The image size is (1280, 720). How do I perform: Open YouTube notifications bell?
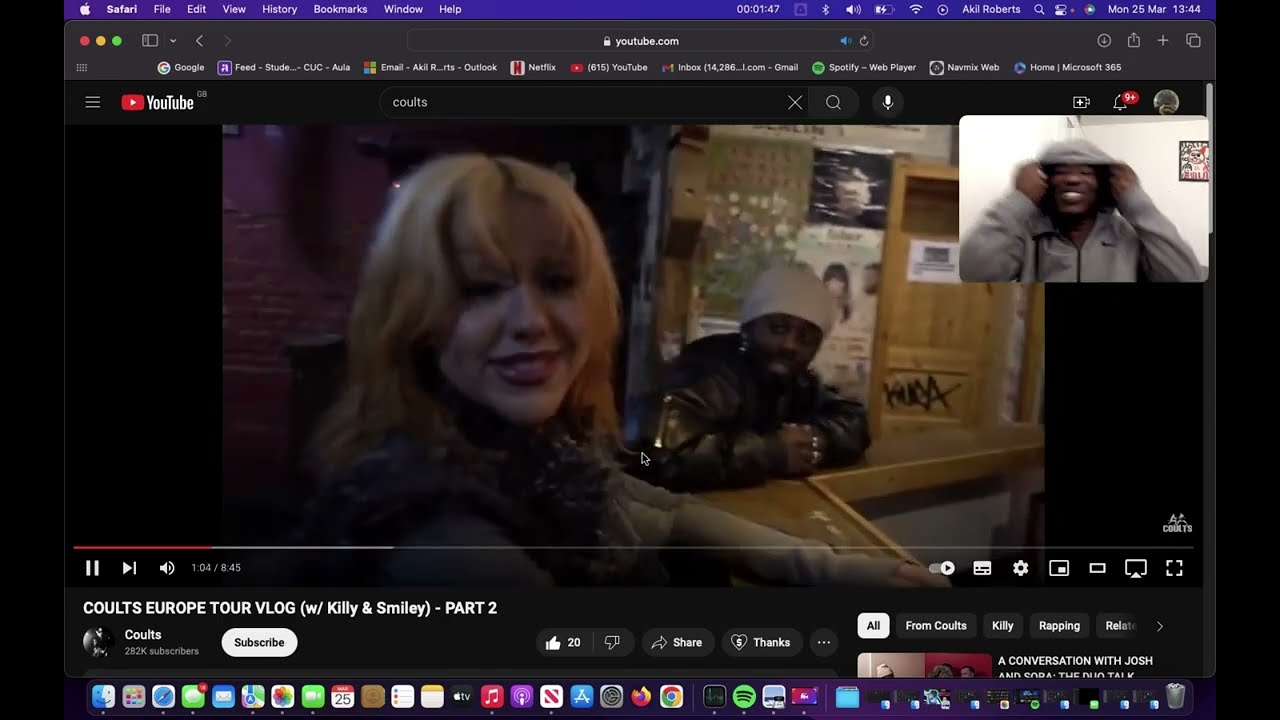point(1121,102)
